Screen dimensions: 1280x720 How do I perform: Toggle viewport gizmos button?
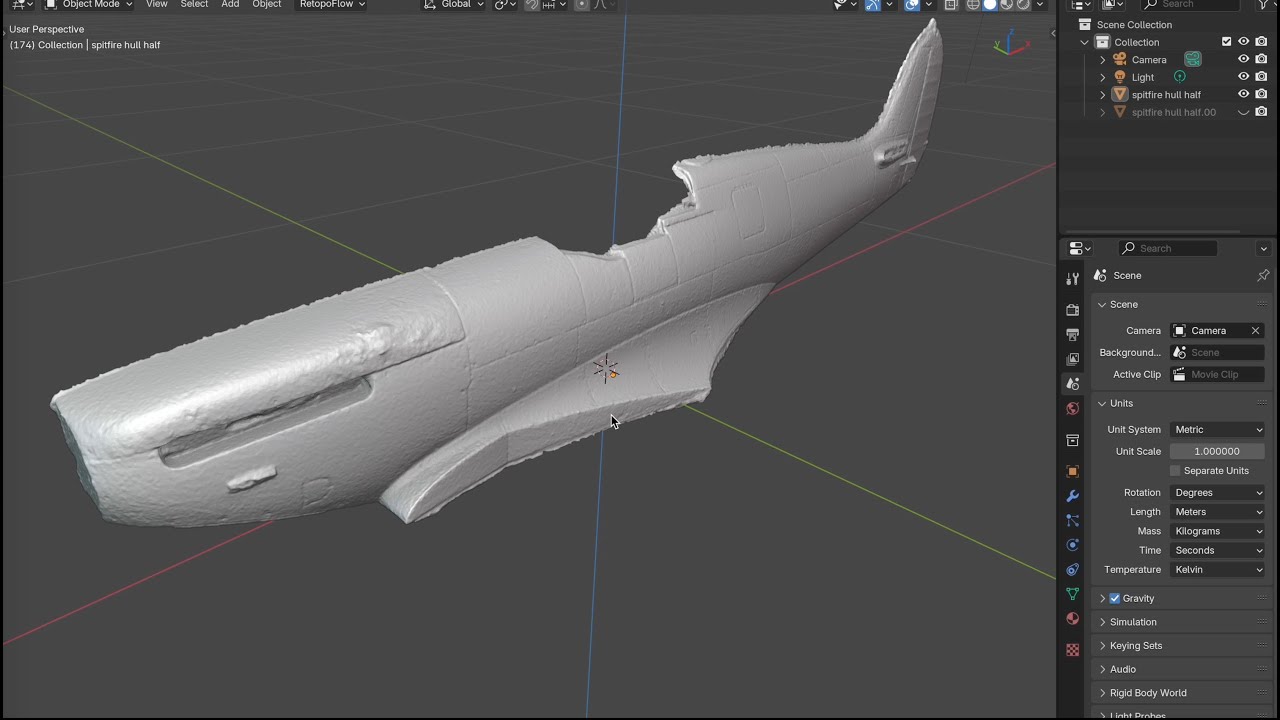click(872, 5)
